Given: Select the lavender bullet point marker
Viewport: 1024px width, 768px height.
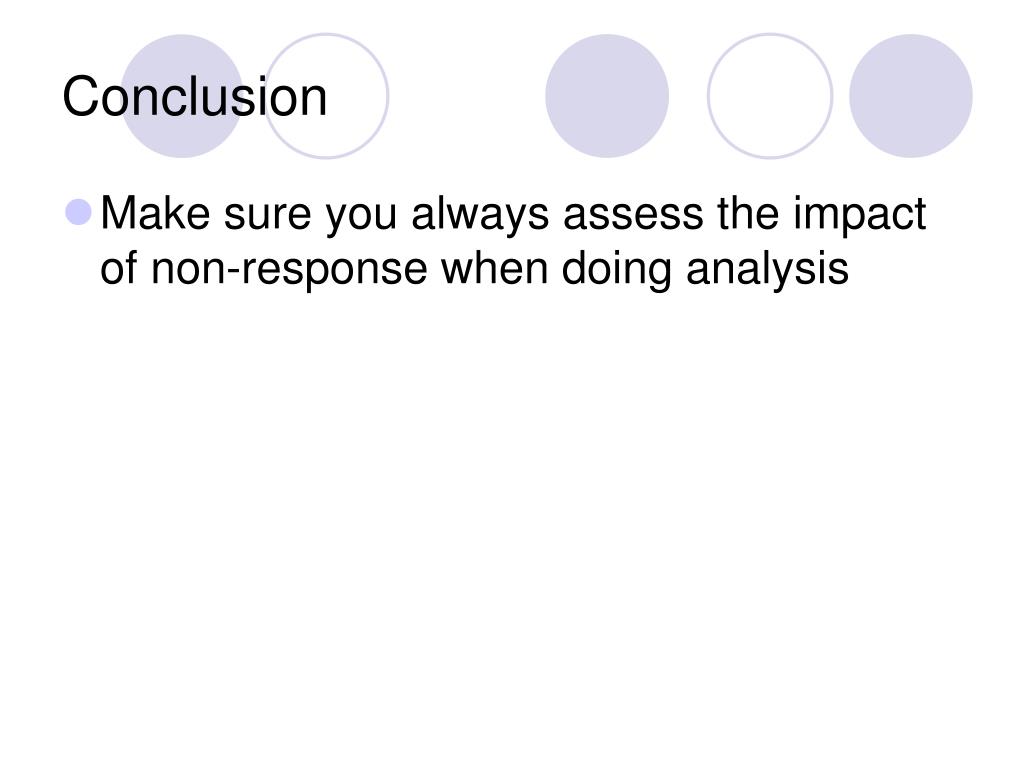Looking at the screenshot, I should click(79, 212).
